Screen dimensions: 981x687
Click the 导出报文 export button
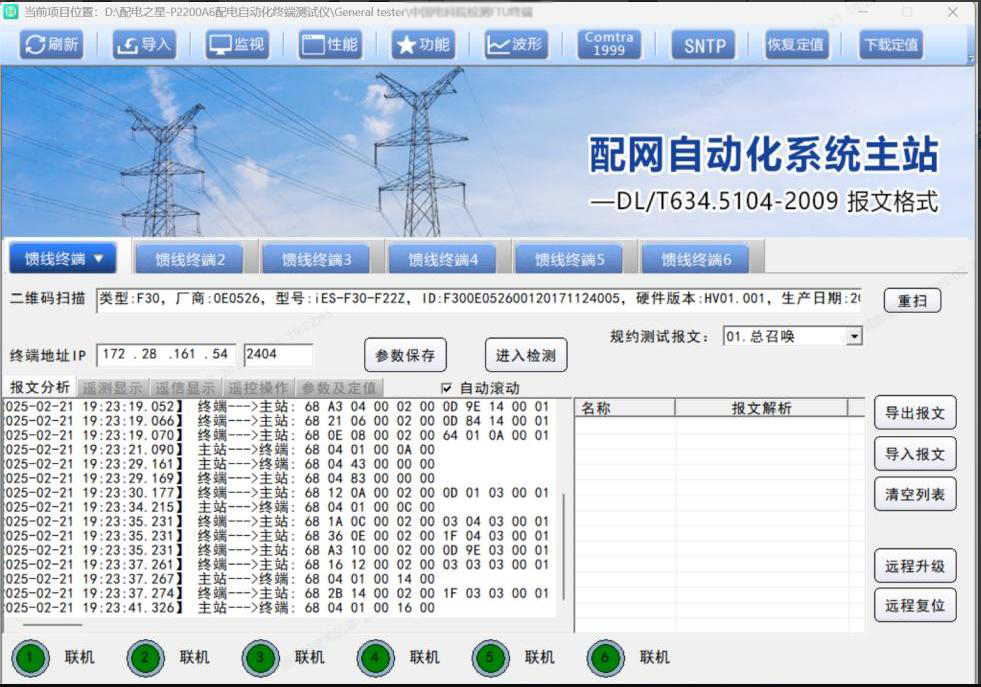914,413
